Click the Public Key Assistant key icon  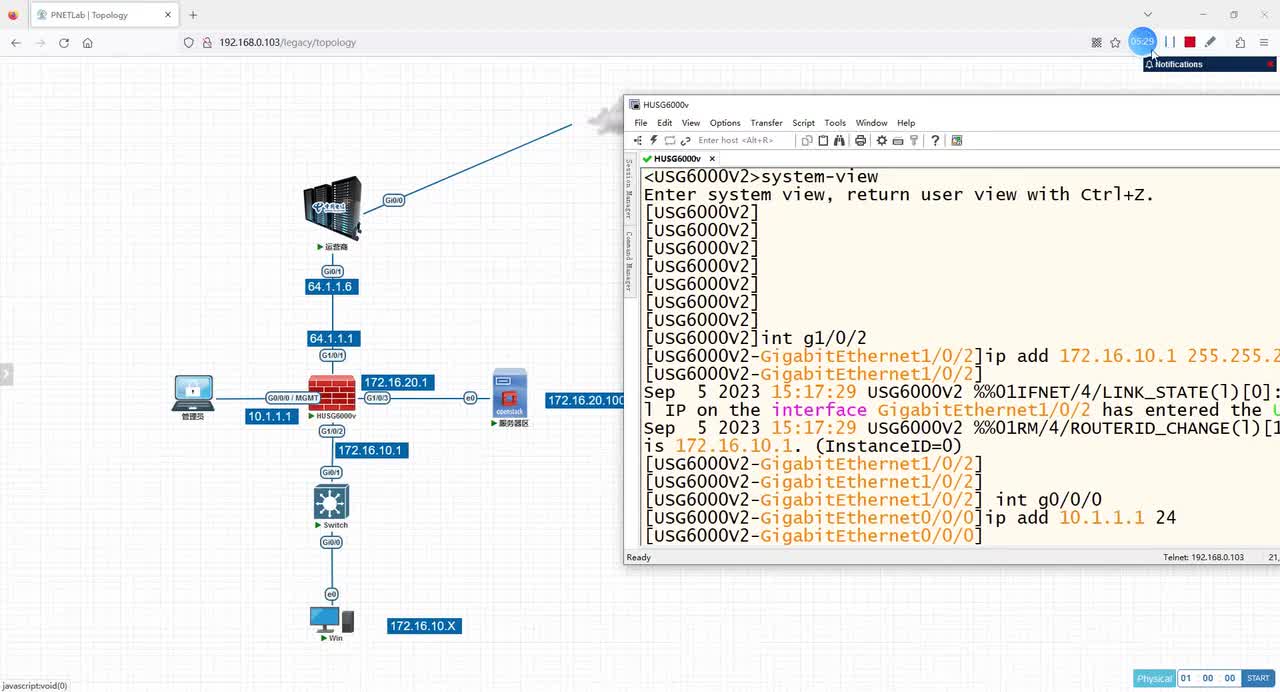(x=914, y=140)
